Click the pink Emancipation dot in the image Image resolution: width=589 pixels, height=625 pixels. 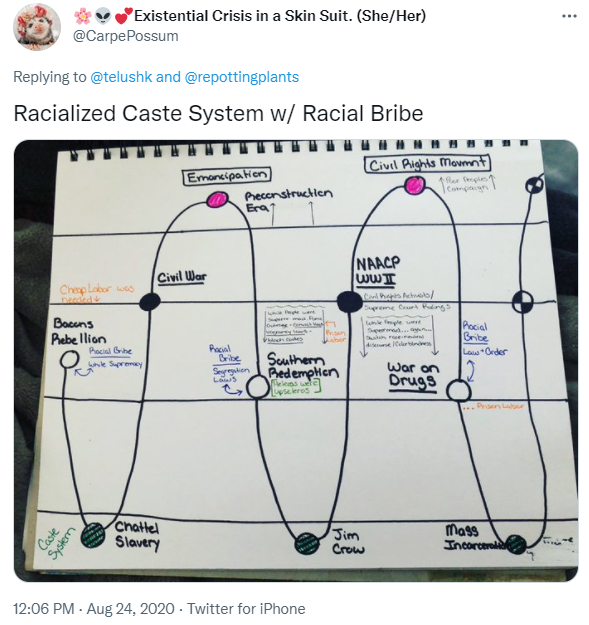[218, 199]
